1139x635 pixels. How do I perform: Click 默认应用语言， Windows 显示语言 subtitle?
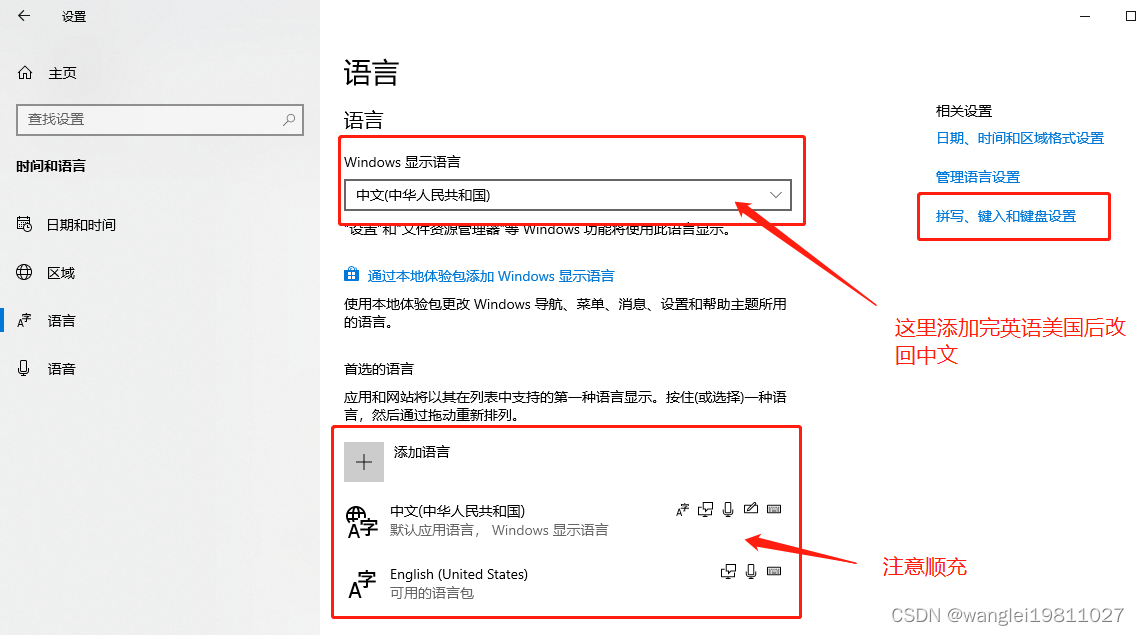[499, 530]
